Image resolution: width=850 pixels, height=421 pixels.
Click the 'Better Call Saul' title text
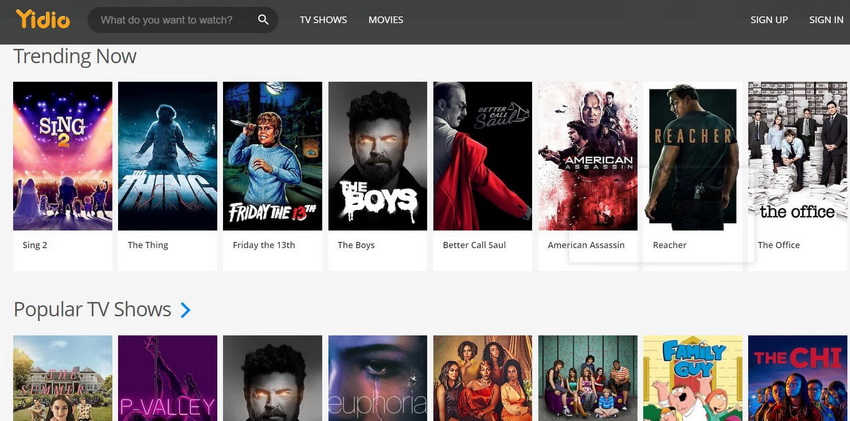(x=474, y=245)
